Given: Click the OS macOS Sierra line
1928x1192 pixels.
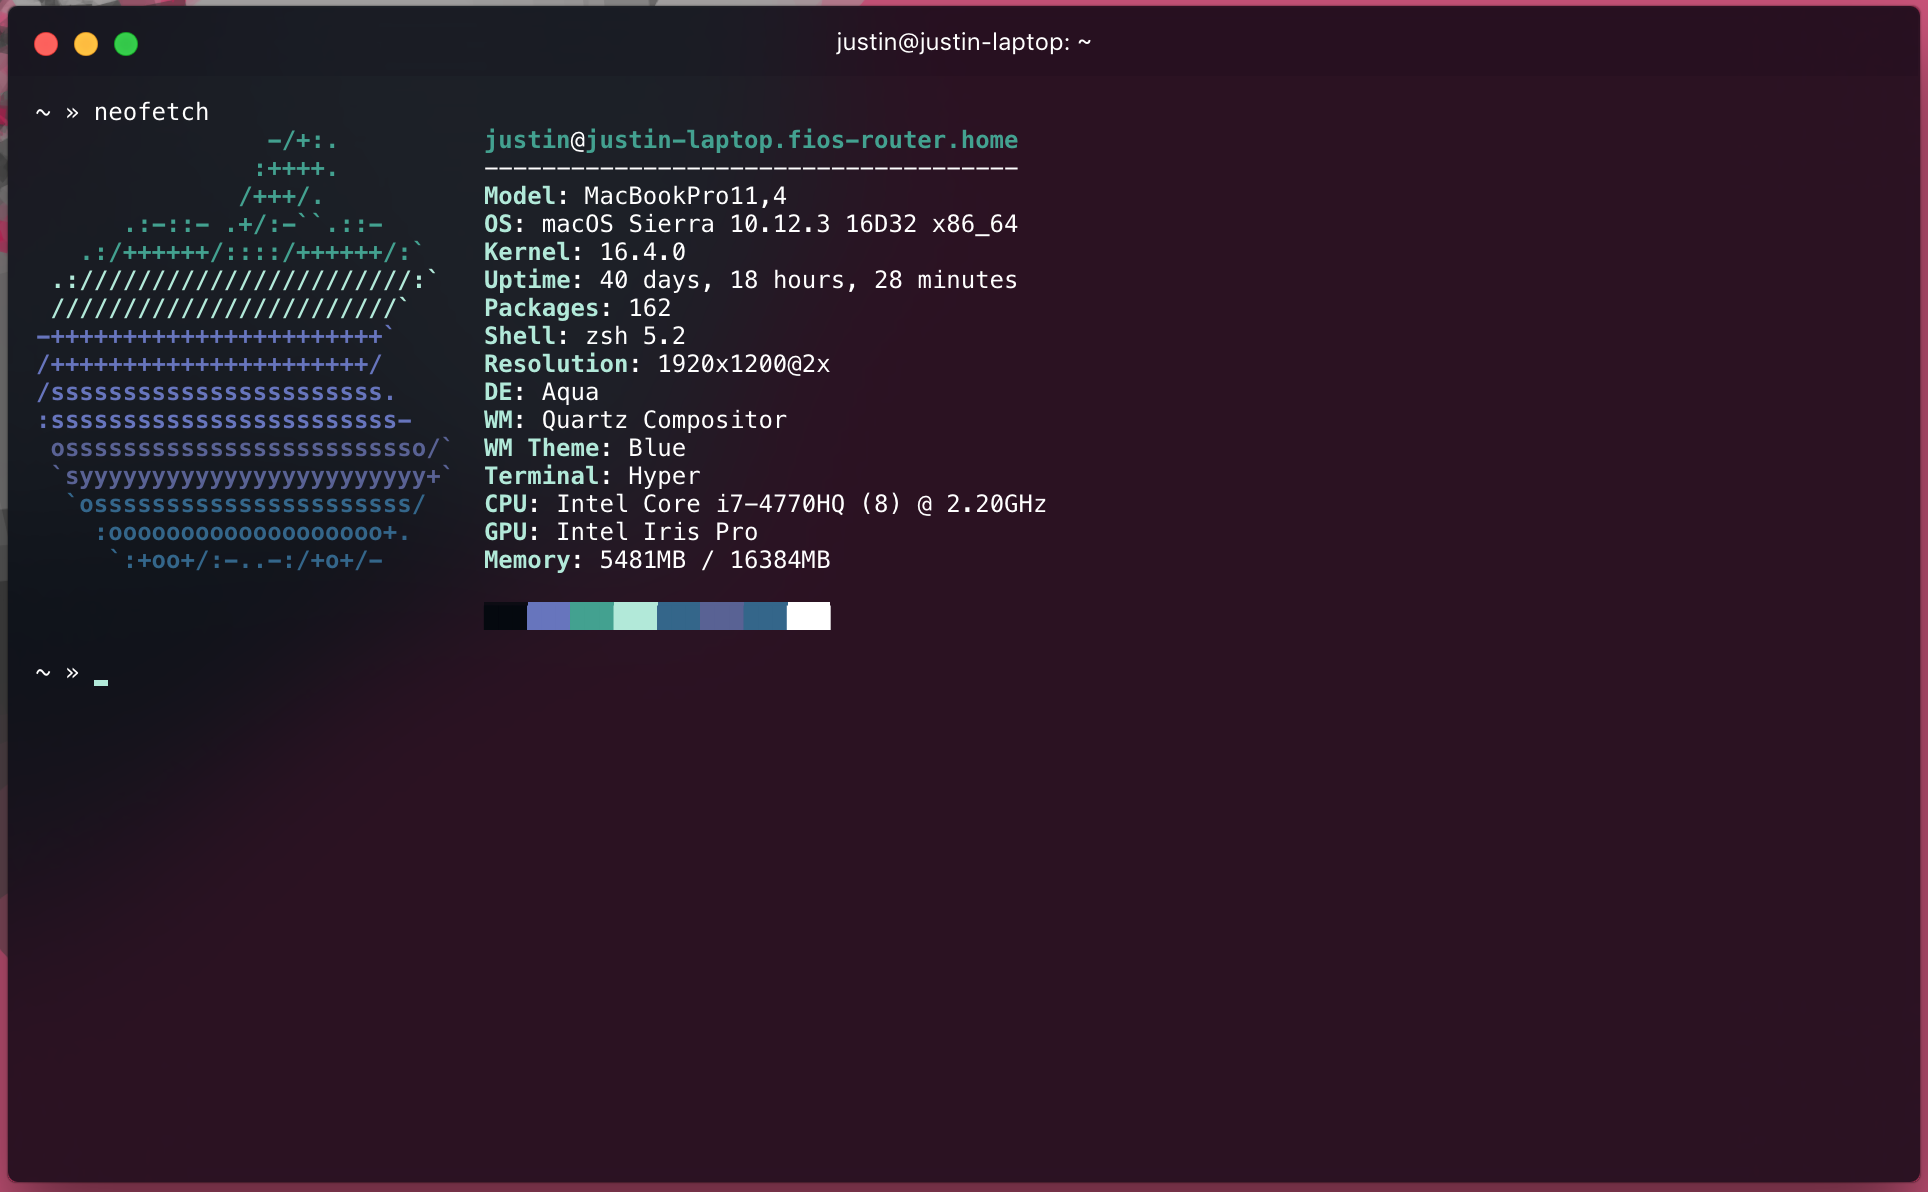Looking at the screenshot, I should (x=750, y=224).
